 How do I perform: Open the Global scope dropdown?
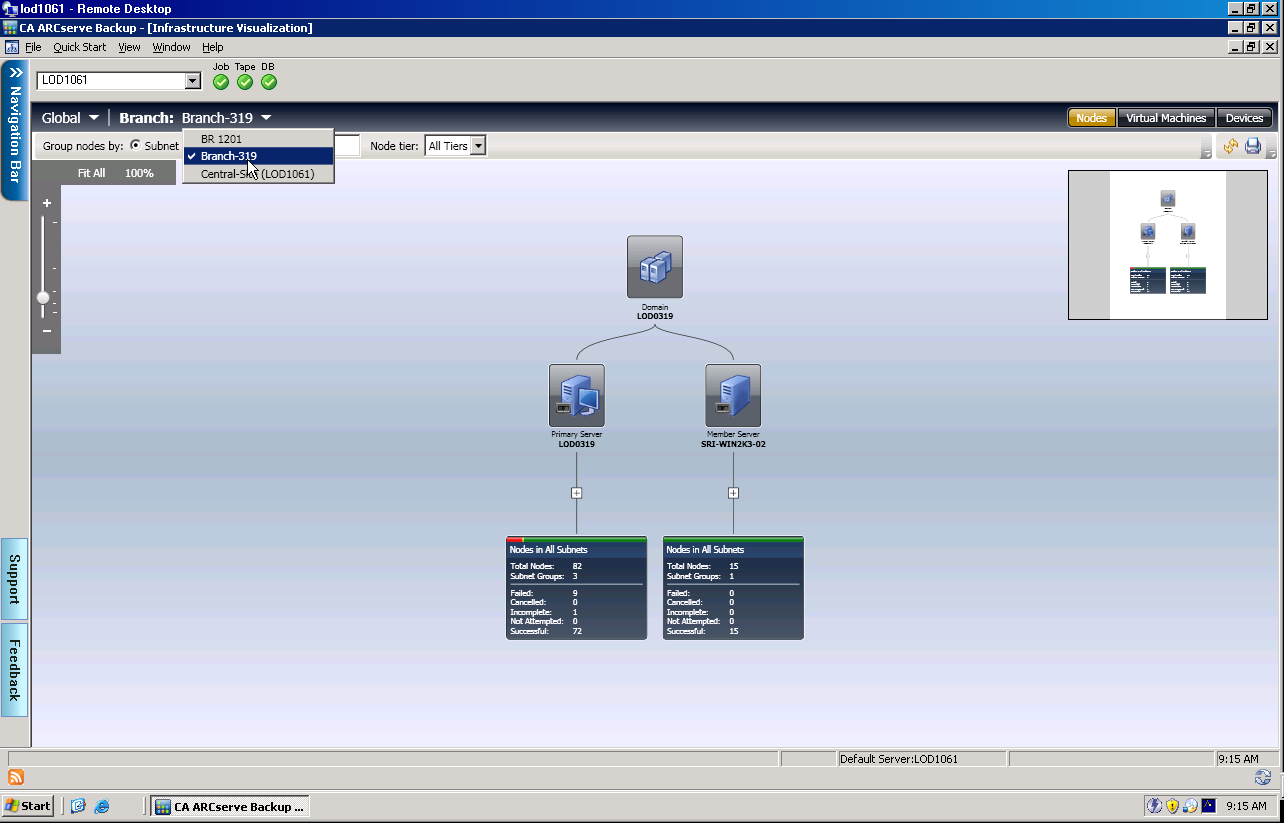(69, 117)
